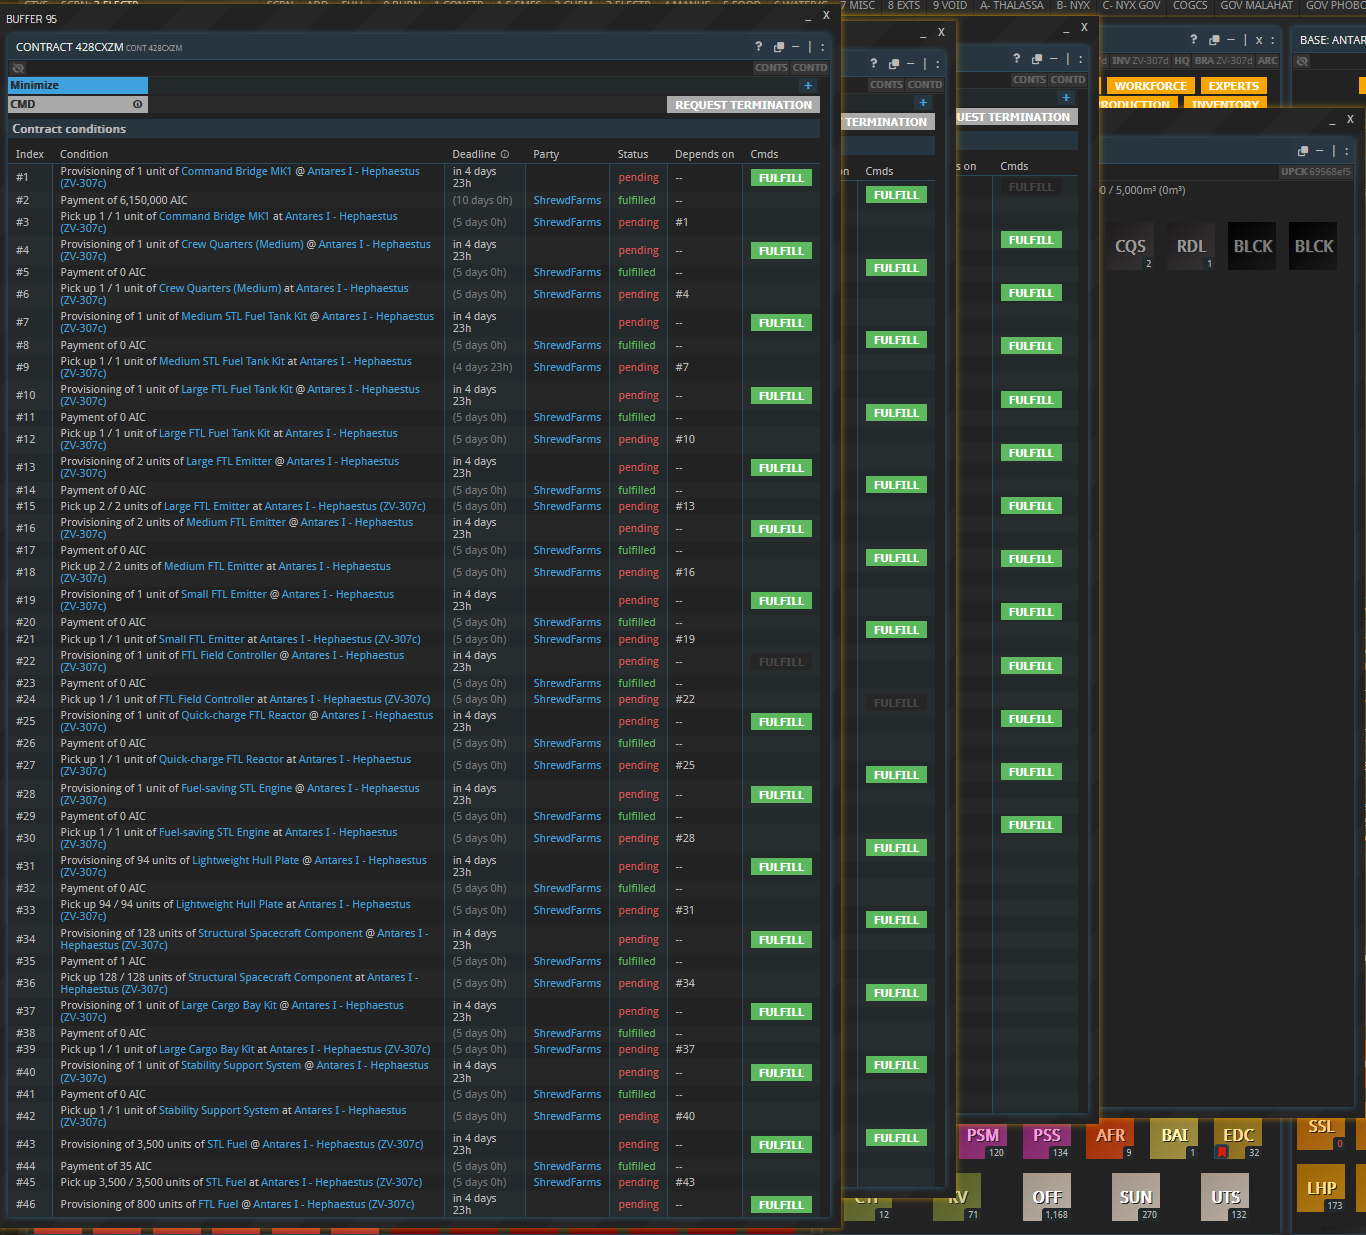
Task: Collapse the Contract conditions section header
Action: (414, 129)
